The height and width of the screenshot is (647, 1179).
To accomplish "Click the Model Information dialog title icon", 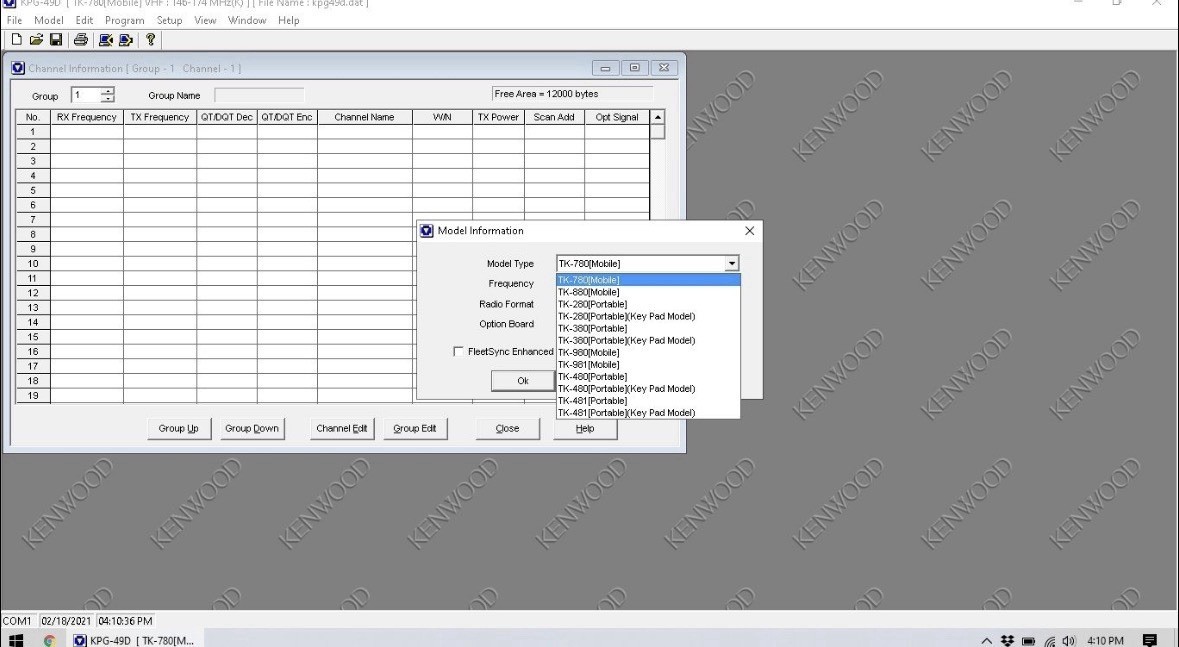I will (x=427, y=231).
